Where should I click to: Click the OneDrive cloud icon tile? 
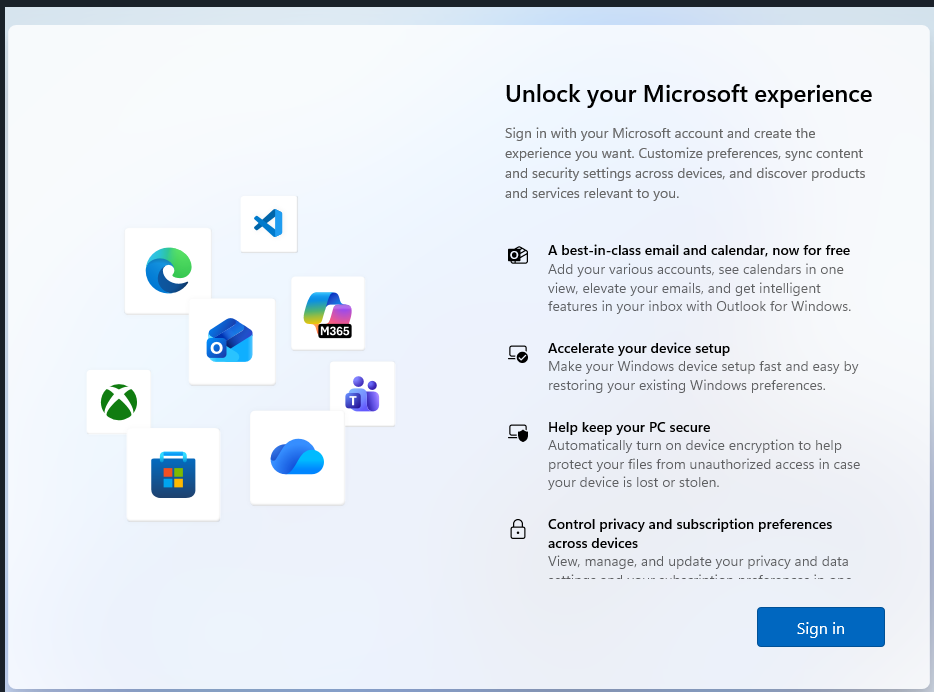[297, 457]
